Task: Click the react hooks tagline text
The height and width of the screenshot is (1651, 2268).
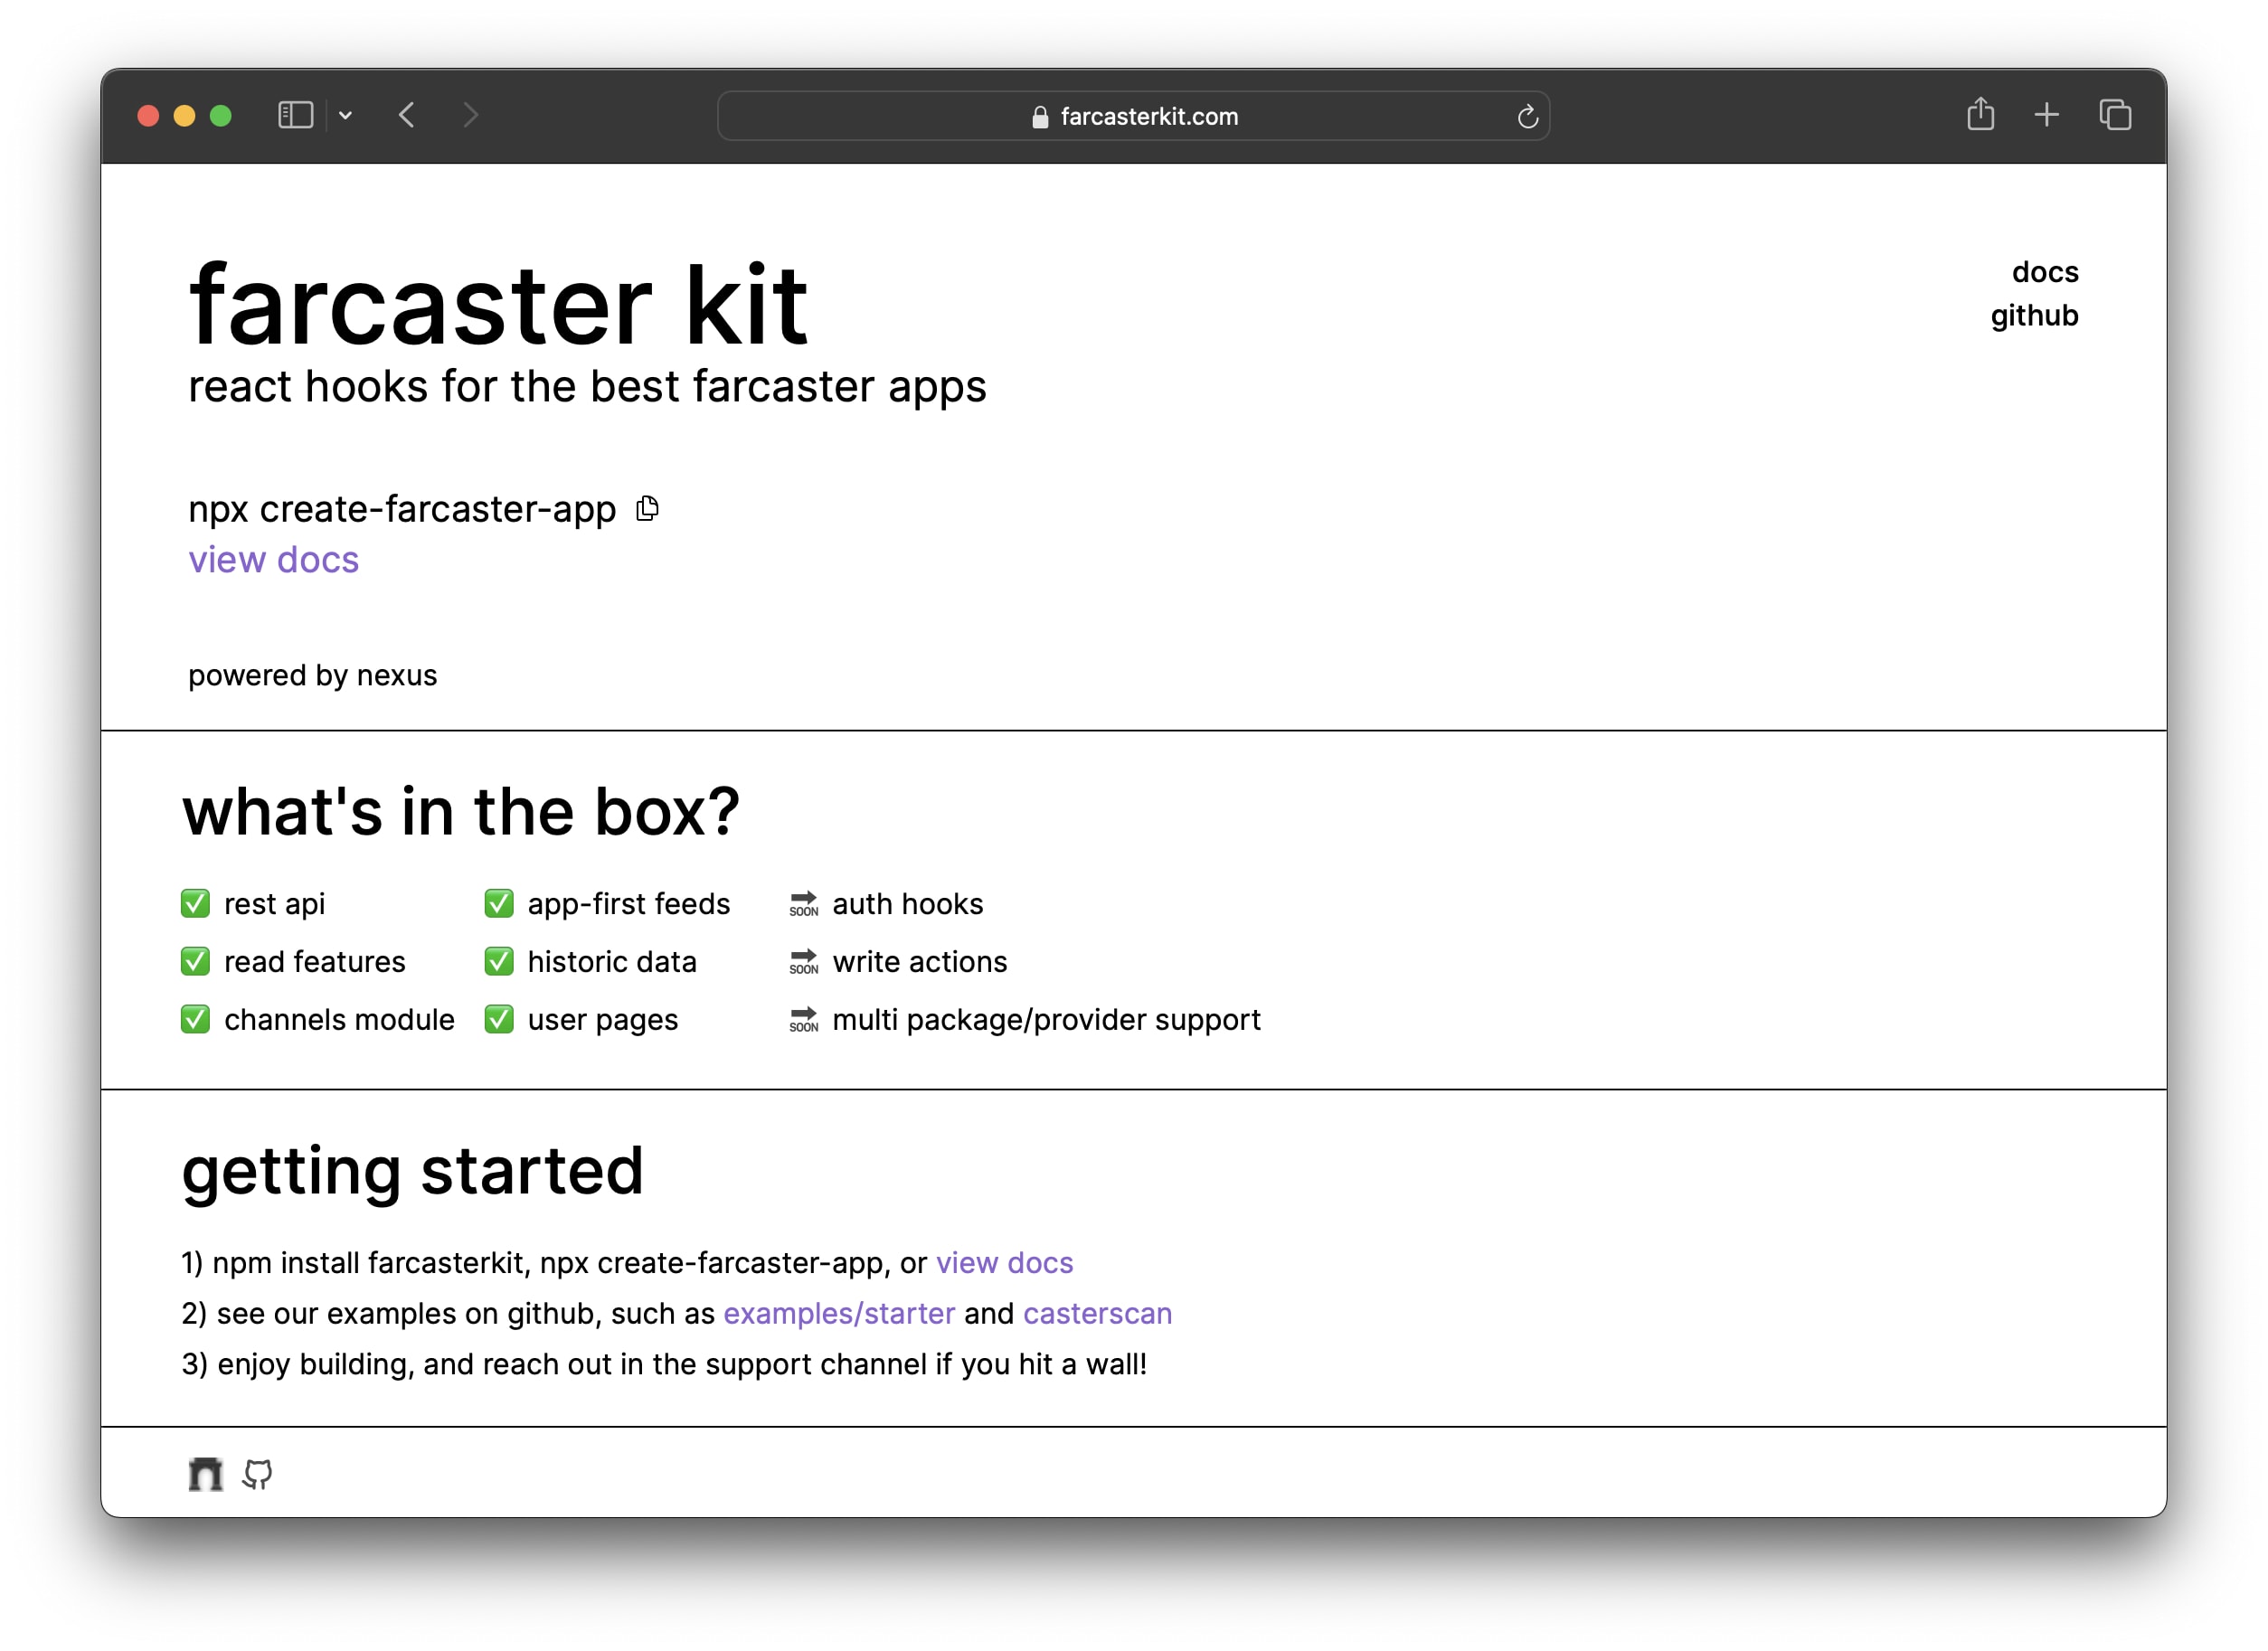Action: [x=587, y=388]
